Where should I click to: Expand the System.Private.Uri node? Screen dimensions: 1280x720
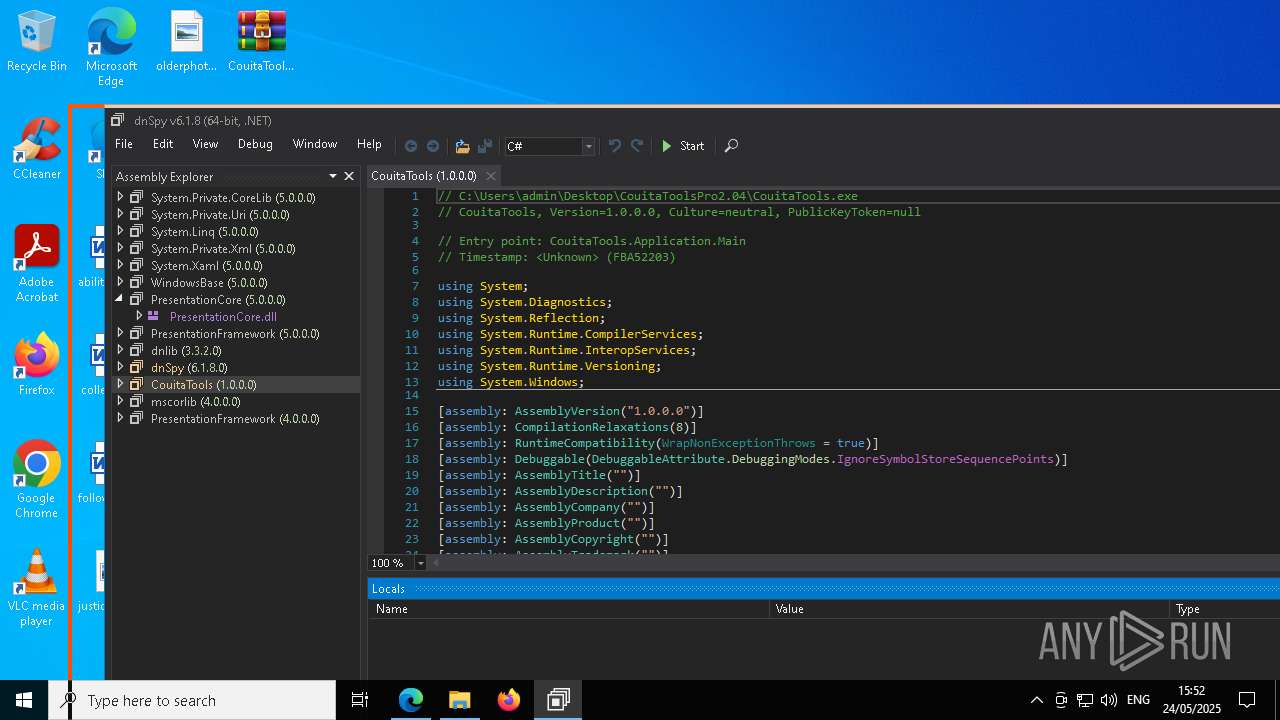pyautogui.click(x=121, y=214)
